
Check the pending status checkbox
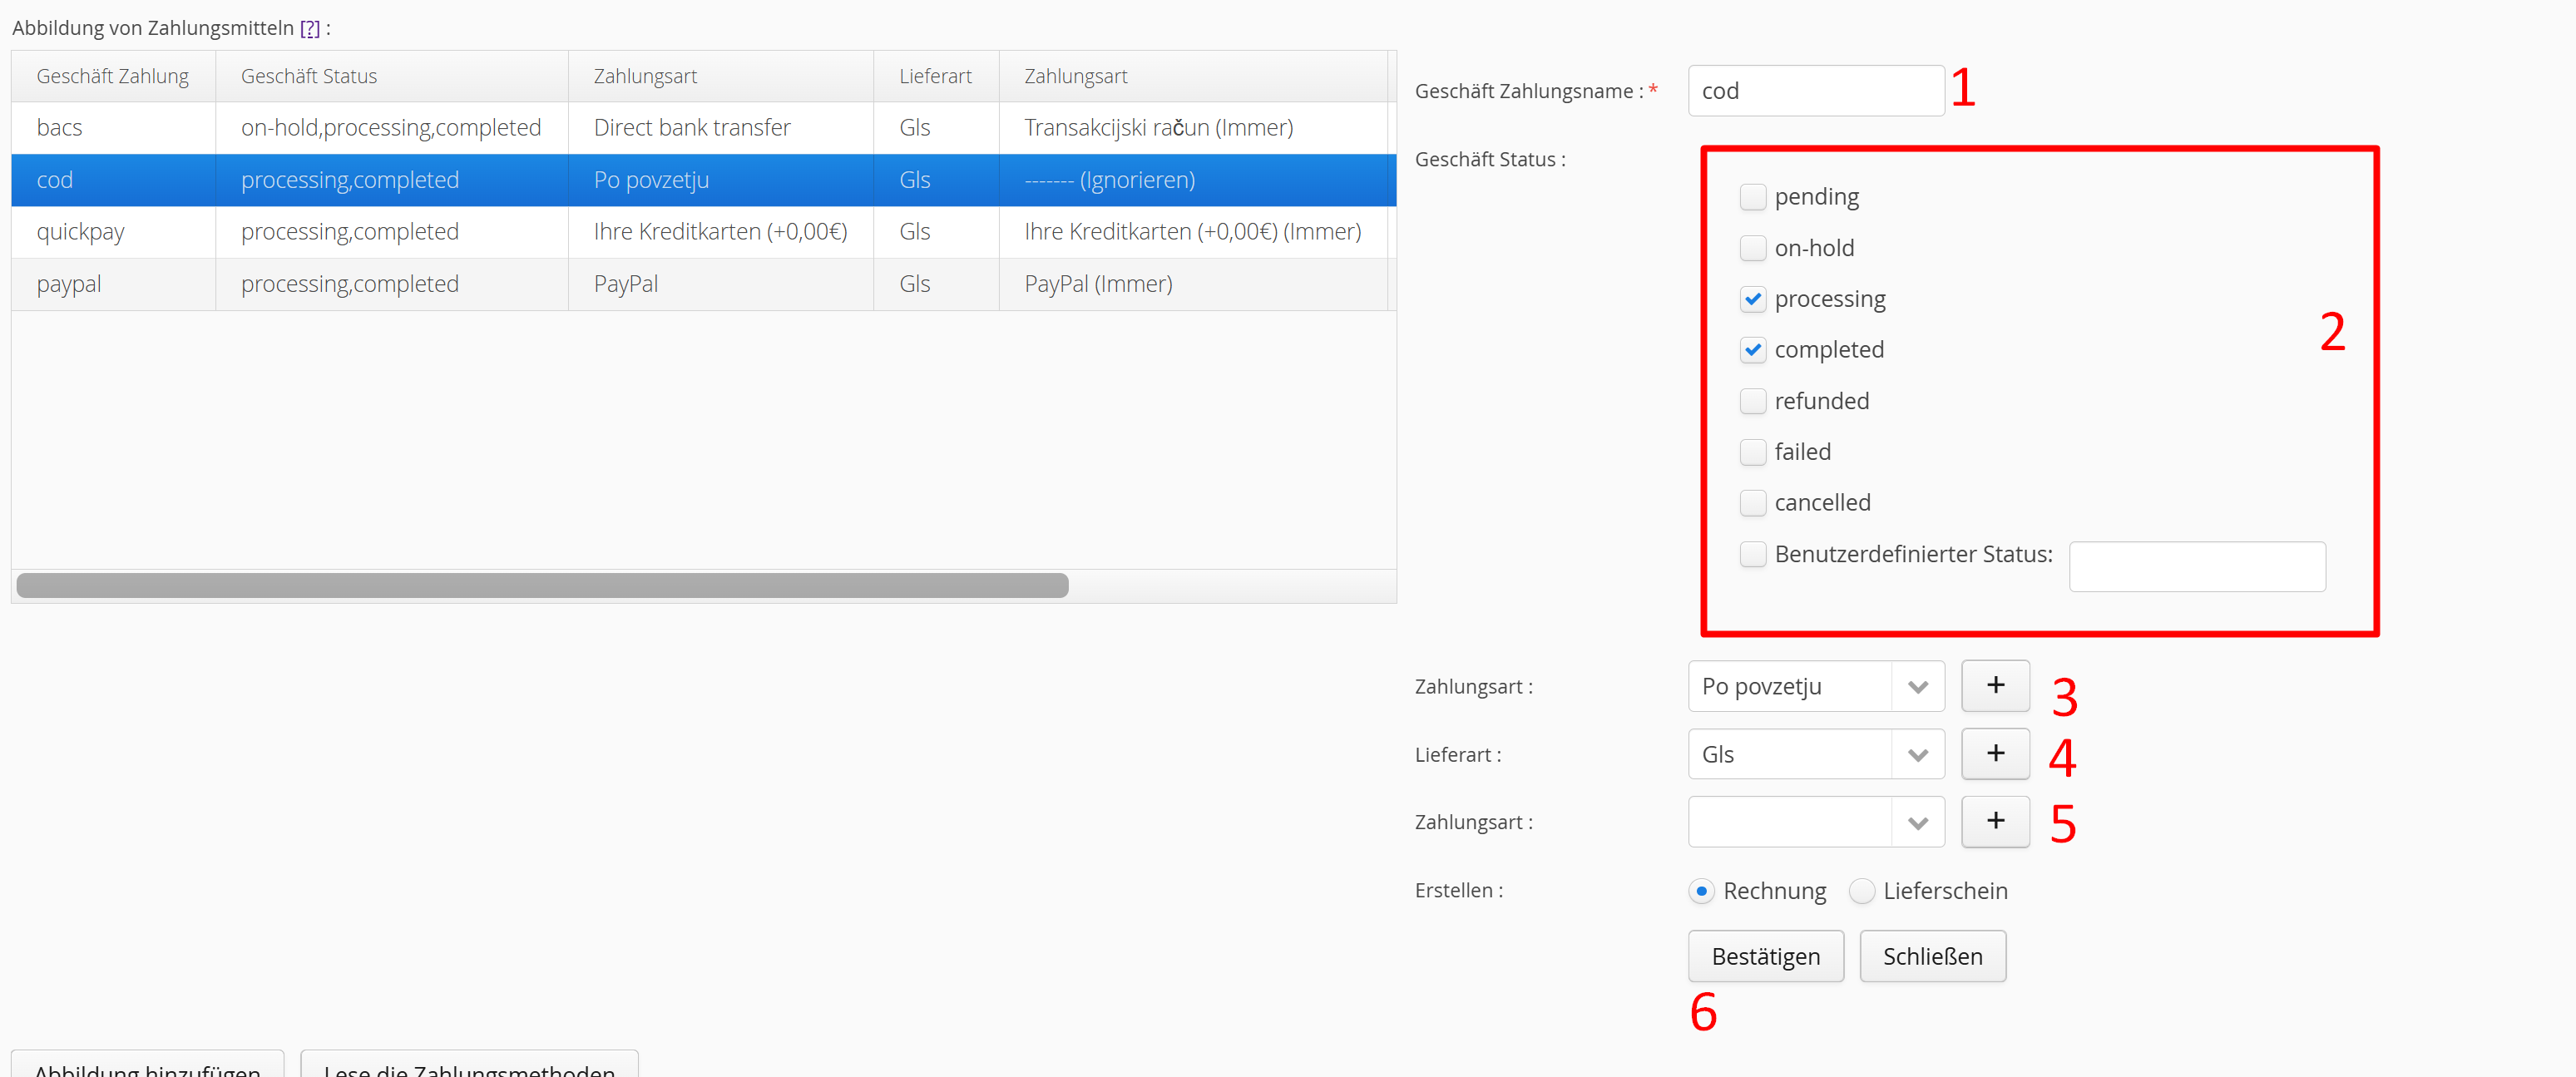(x=1752, y=197)
